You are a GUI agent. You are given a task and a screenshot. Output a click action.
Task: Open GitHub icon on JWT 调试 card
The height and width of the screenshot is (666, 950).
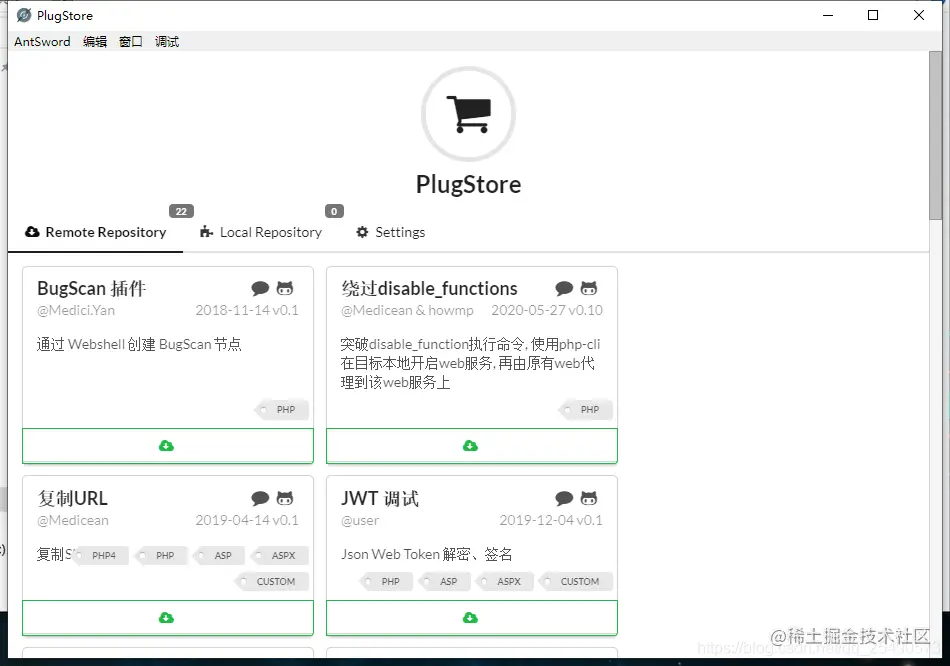591,497
